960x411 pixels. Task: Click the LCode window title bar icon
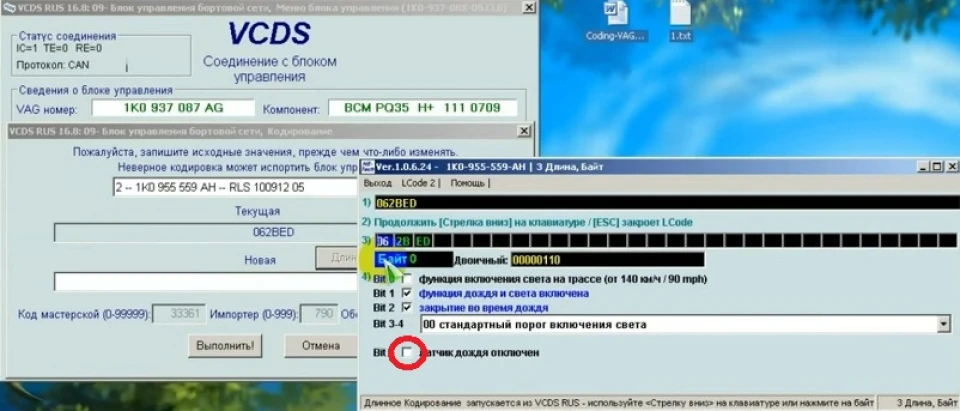pos(367,167)
